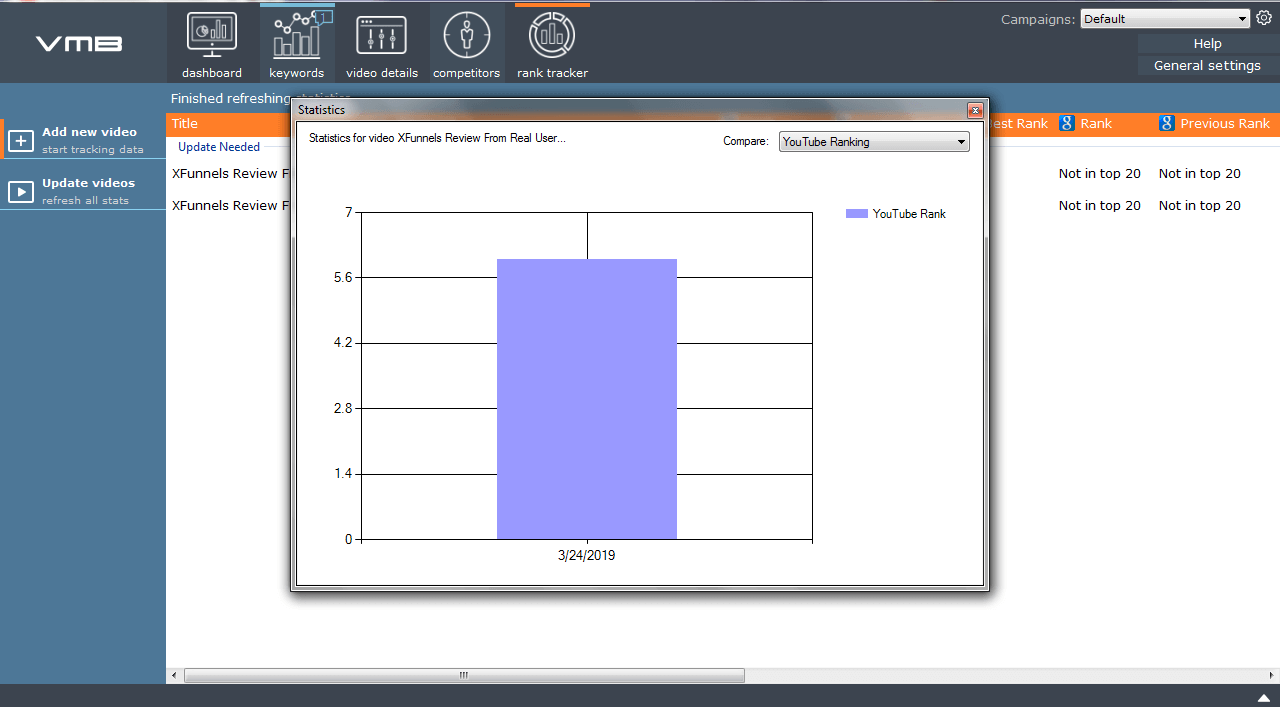Click the YouTube Rank bar in chart

coord(587,399)
